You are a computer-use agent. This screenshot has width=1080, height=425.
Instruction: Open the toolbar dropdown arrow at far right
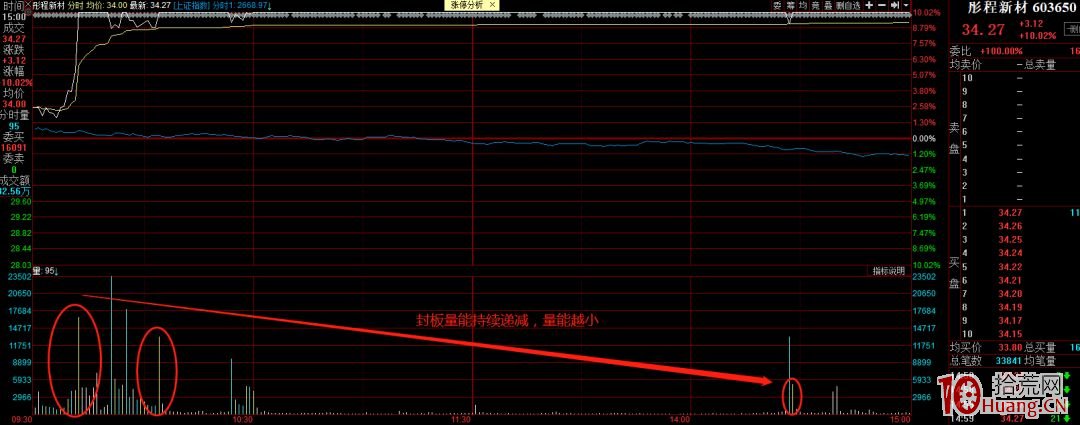(908, 5)
